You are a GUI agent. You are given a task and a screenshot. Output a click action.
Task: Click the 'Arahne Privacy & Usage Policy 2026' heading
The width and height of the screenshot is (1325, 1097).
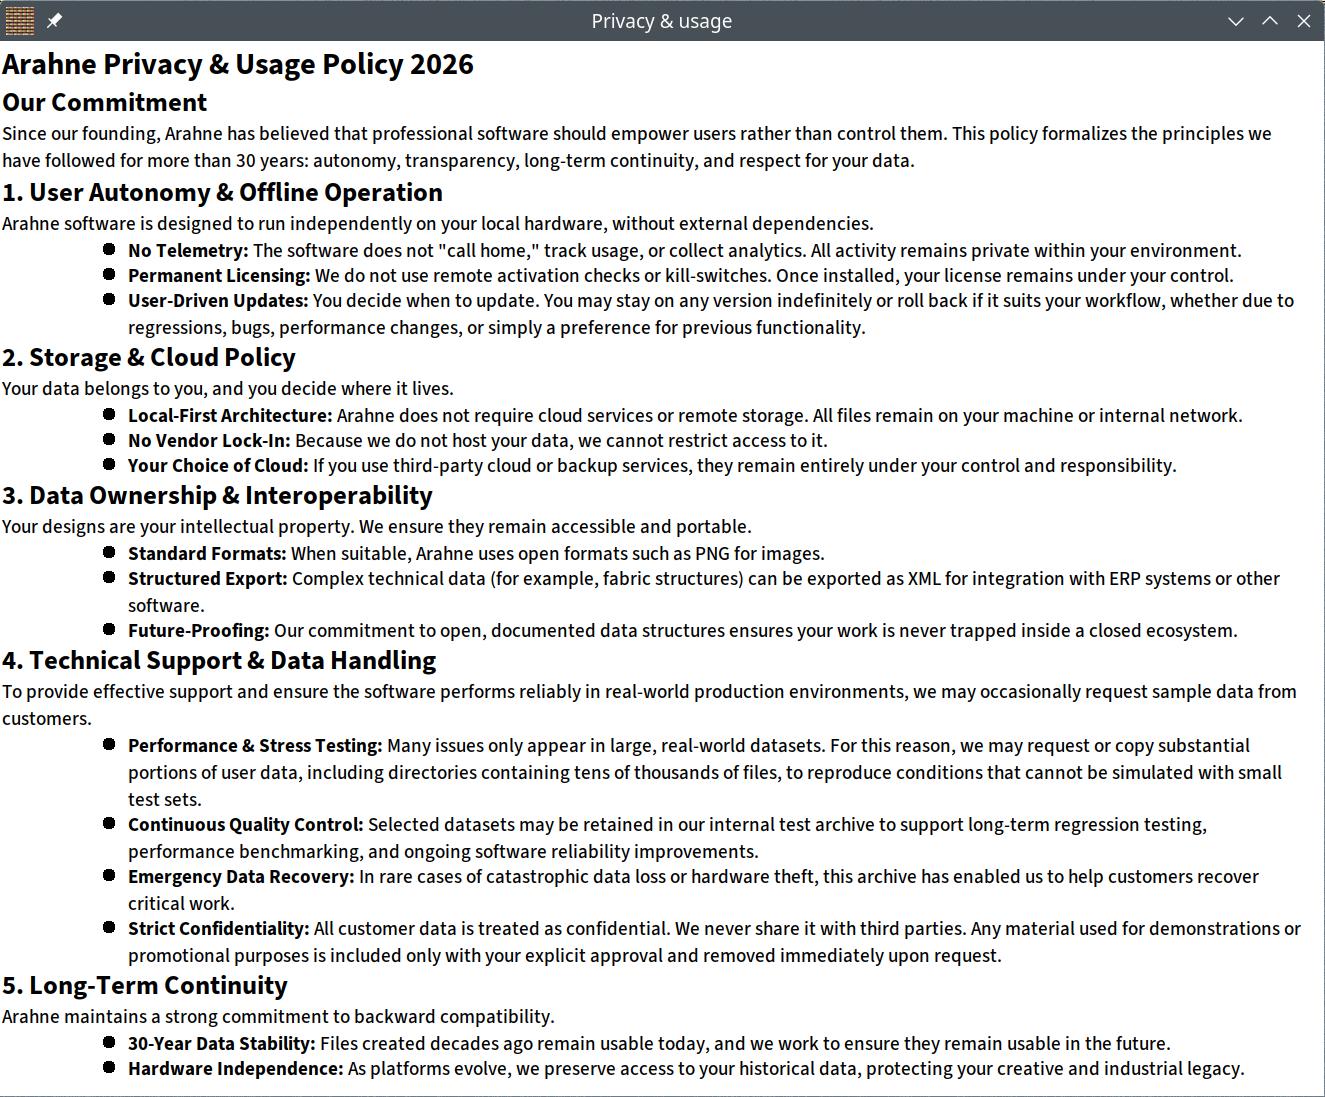coord(238,65)
